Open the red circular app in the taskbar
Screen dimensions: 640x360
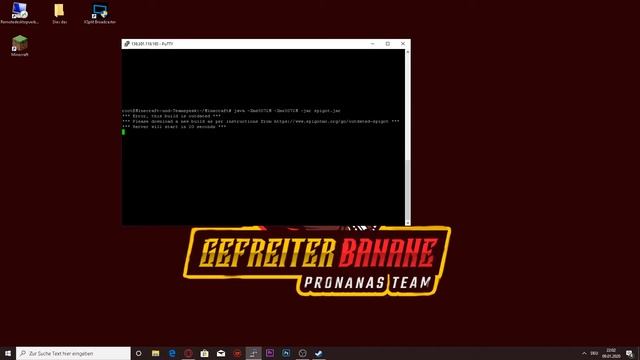(188, 353)
